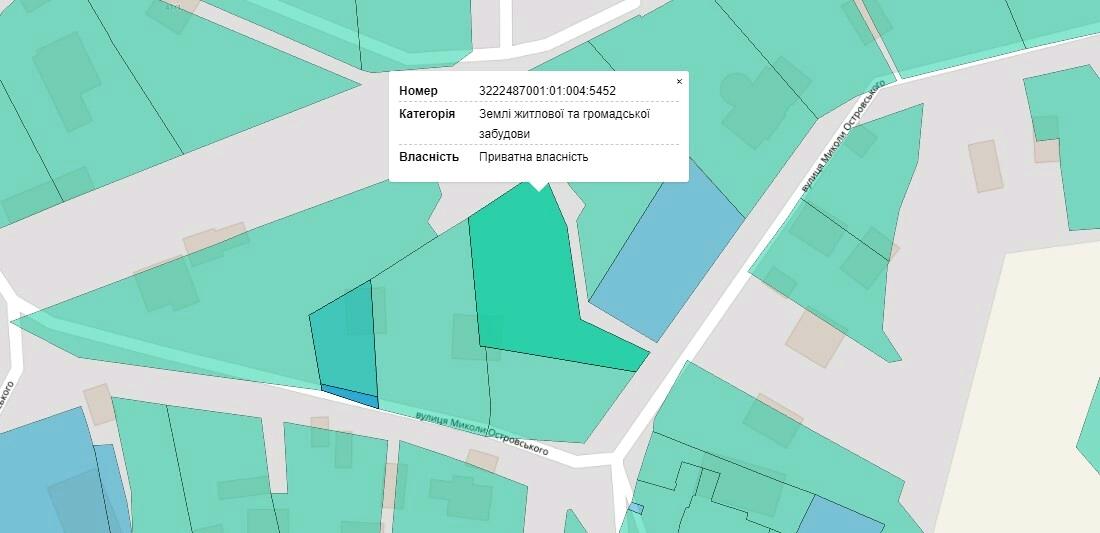Click the popup's pointer arrow tip
Viewport: 1100px width, 533px height.
[539, 188]
